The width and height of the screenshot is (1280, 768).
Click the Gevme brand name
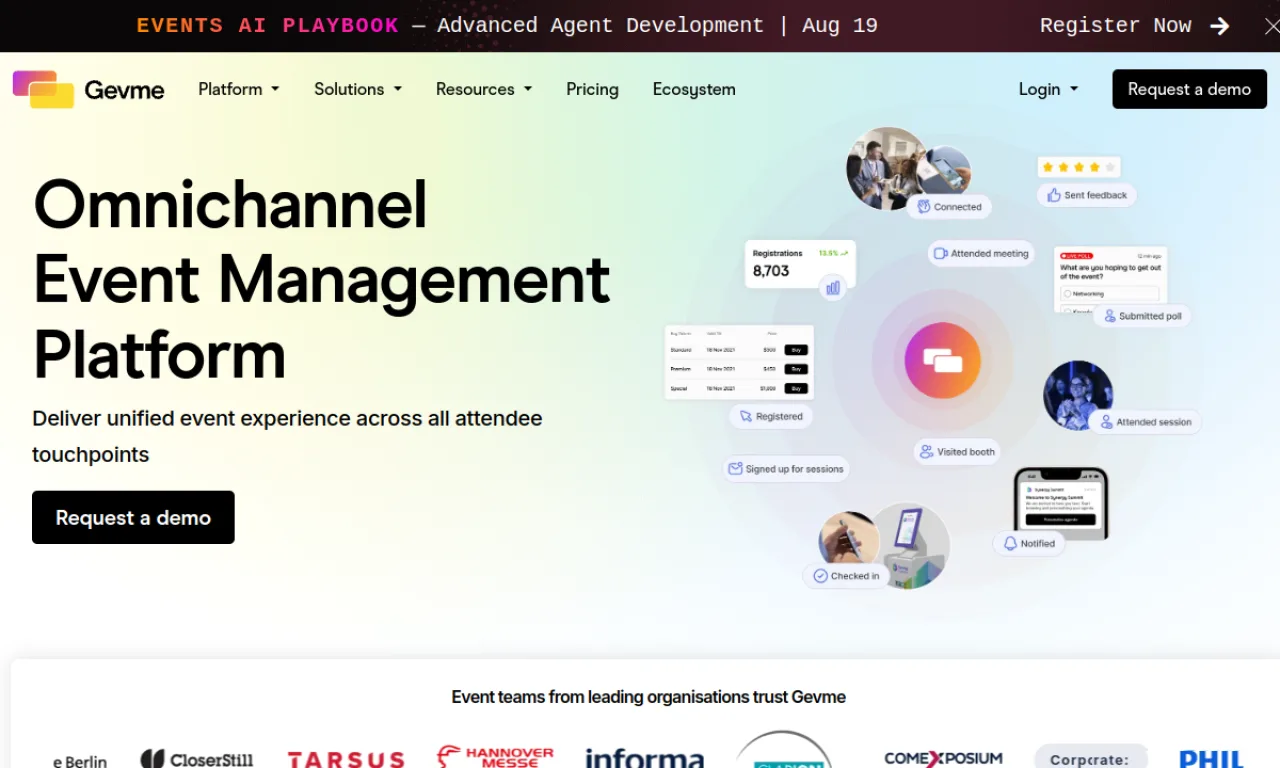point(124,90)
